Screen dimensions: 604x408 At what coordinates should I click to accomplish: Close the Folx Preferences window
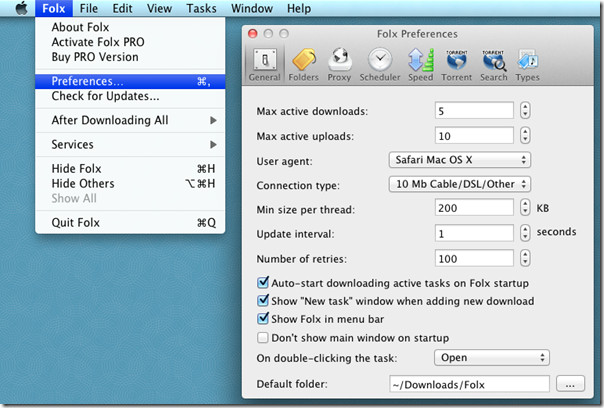253,34
